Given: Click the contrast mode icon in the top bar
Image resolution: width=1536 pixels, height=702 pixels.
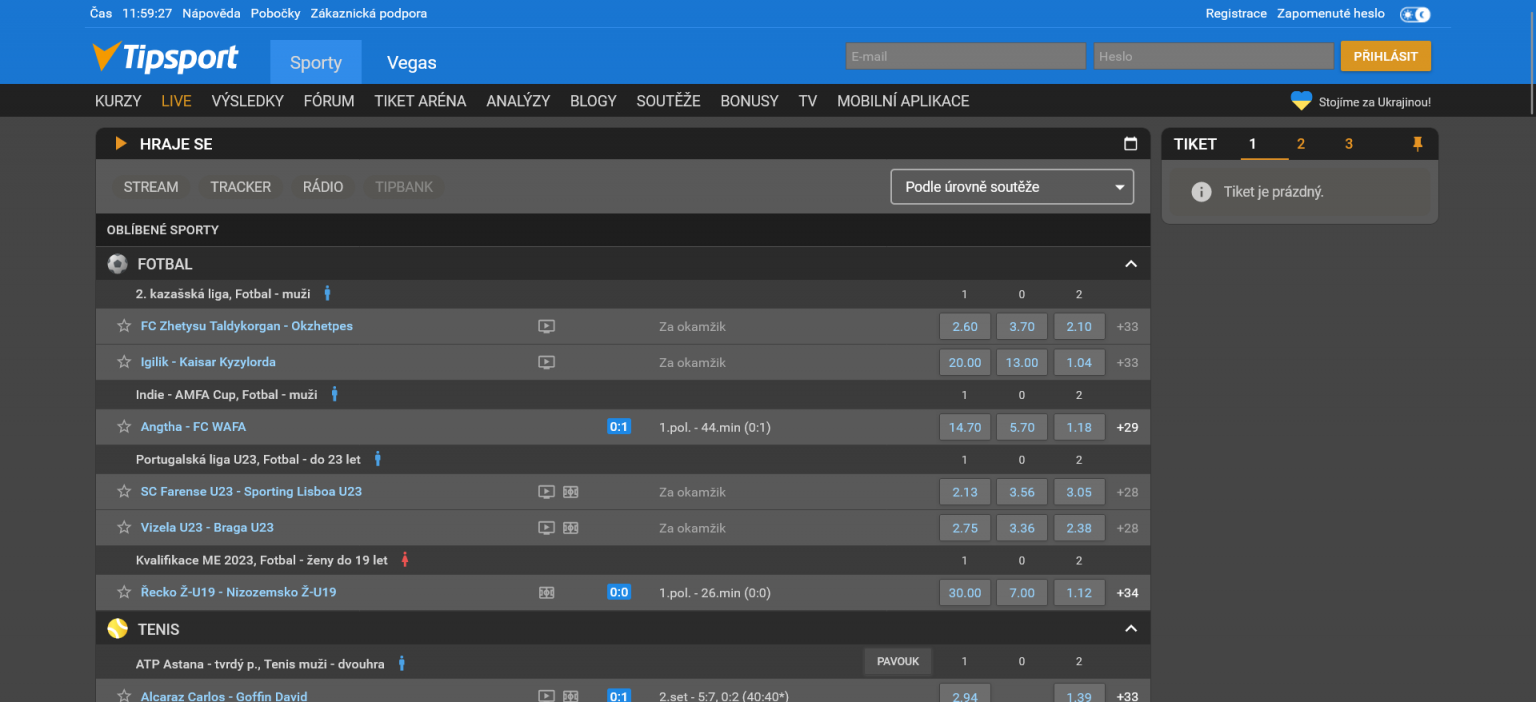Looking at the screenshot, I should (1415, 13).
